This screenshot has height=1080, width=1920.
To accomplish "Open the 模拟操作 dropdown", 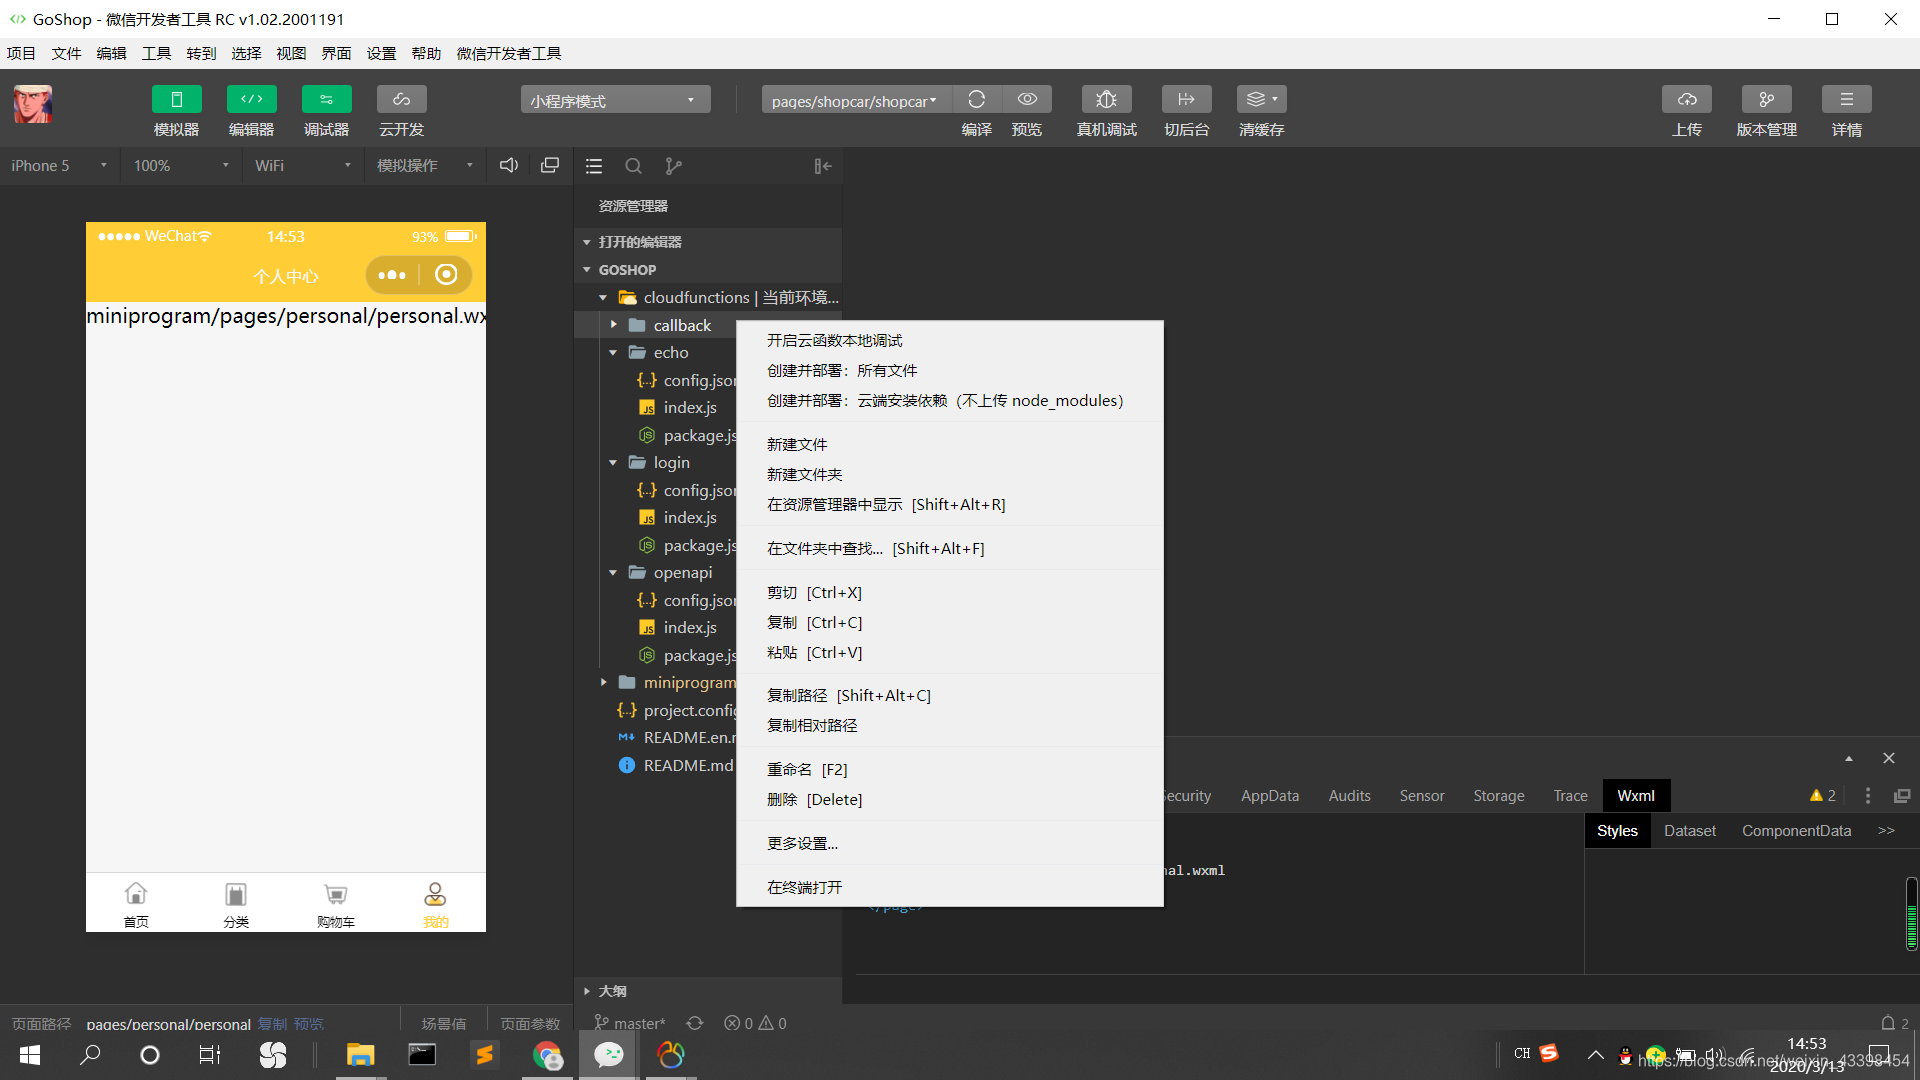I will (423, 165).
